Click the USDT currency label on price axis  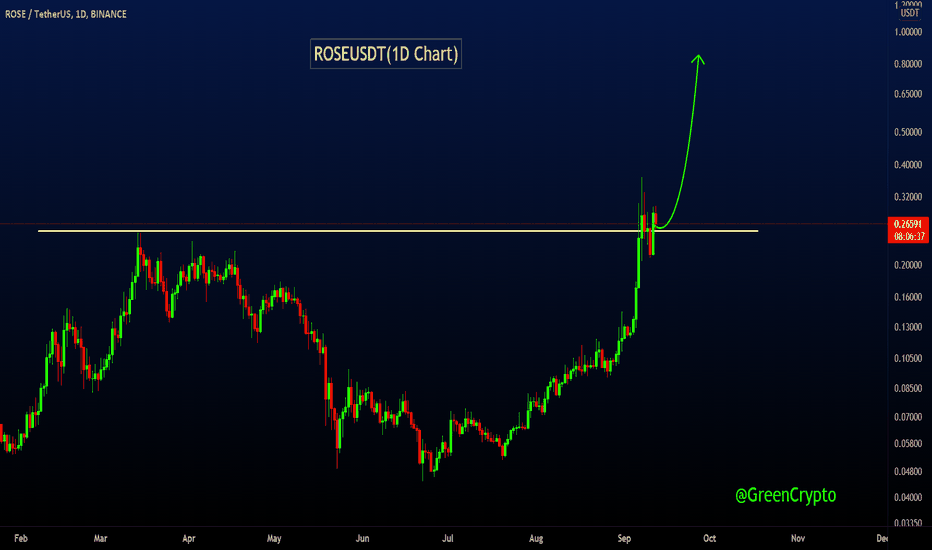(909, 13)
